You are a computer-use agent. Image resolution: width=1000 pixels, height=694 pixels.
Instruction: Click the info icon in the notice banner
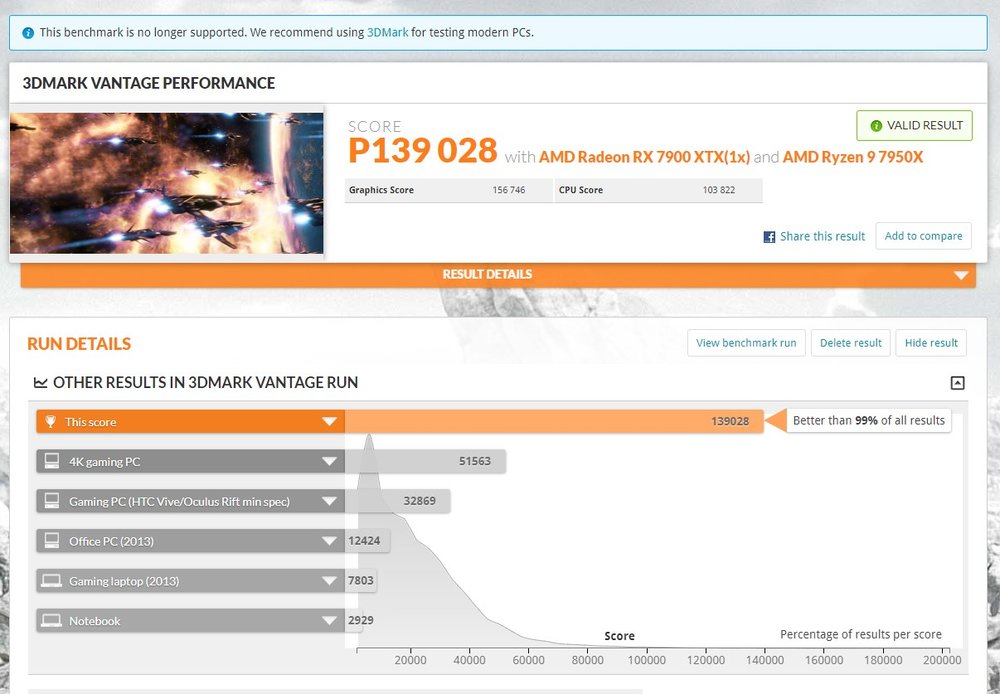point(28,32)
